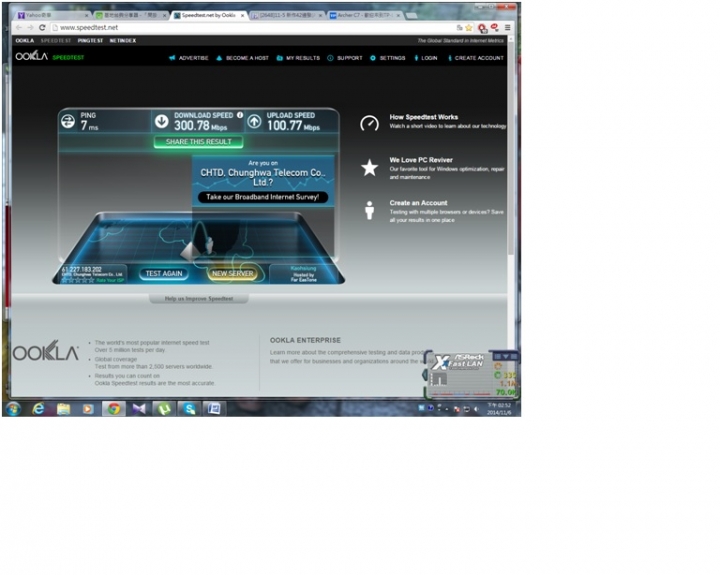Open NETINDEX in top navigation
Screen dimensions: 720x575
123,41
